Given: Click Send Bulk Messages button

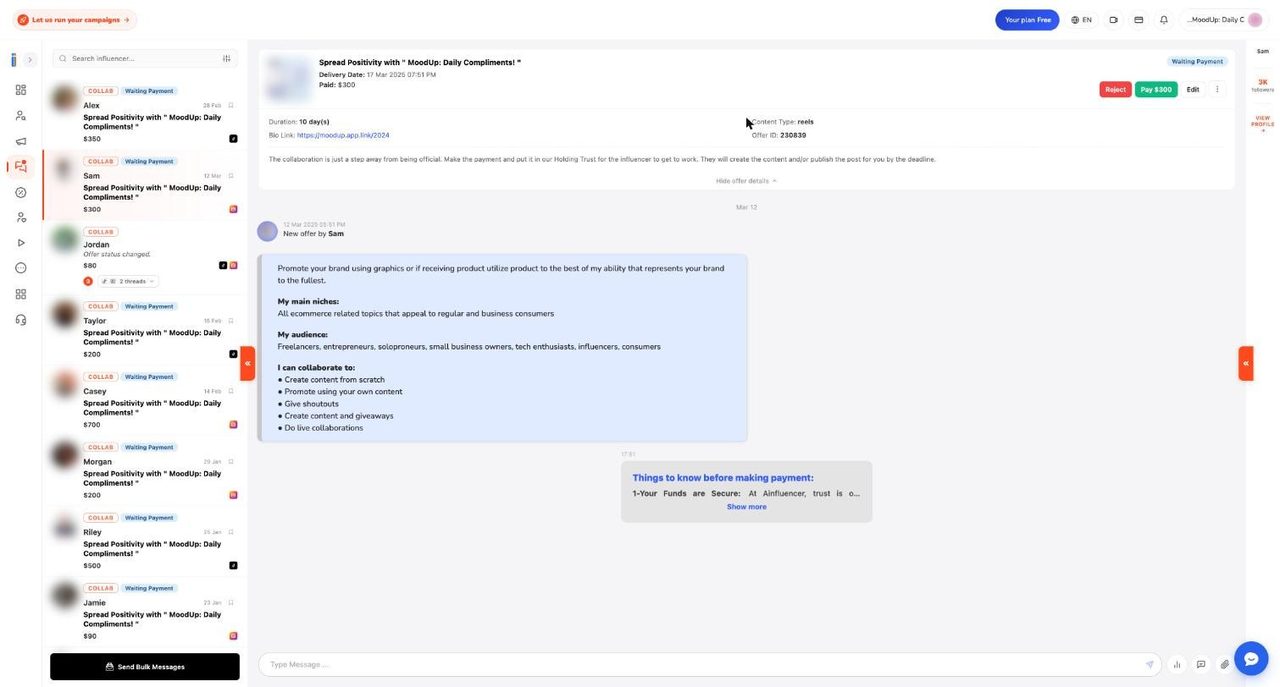Looking at the screenshot, I should [x=145, y=666].
